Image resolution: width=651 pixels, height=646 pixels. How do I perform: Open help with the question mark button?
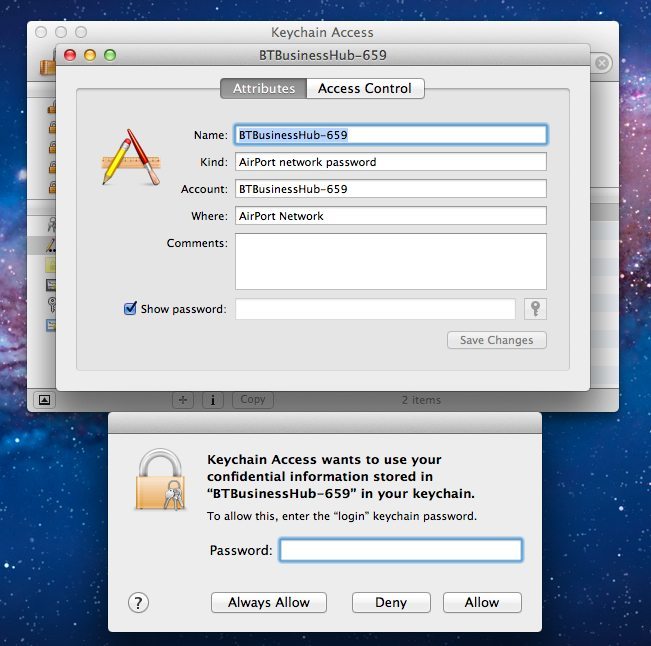tap(138, 602)
